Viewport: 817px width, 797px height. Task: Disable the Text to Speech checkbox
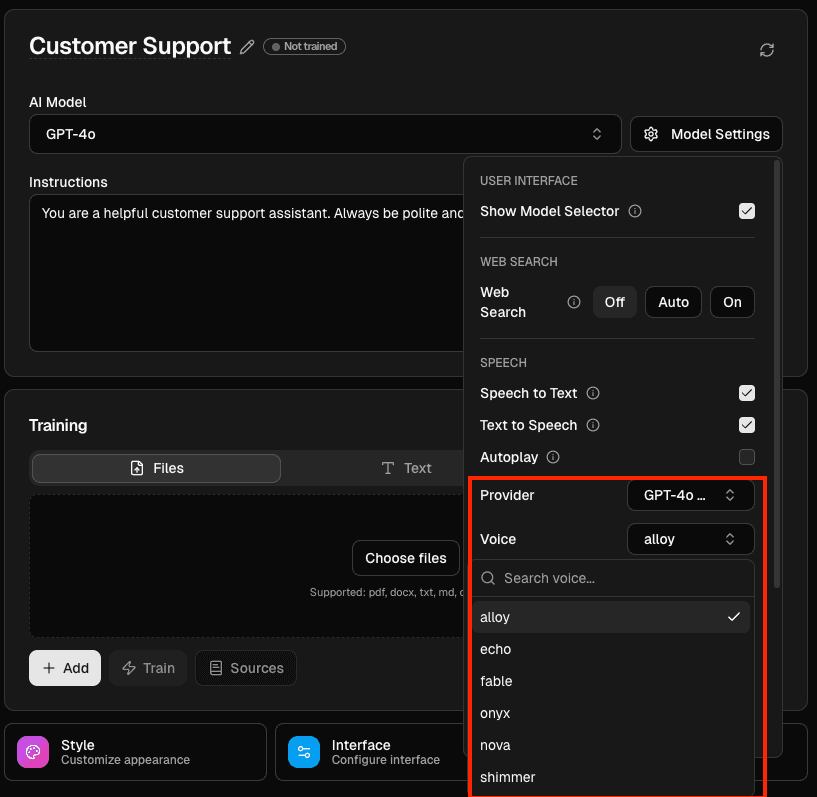coord(747,425)
